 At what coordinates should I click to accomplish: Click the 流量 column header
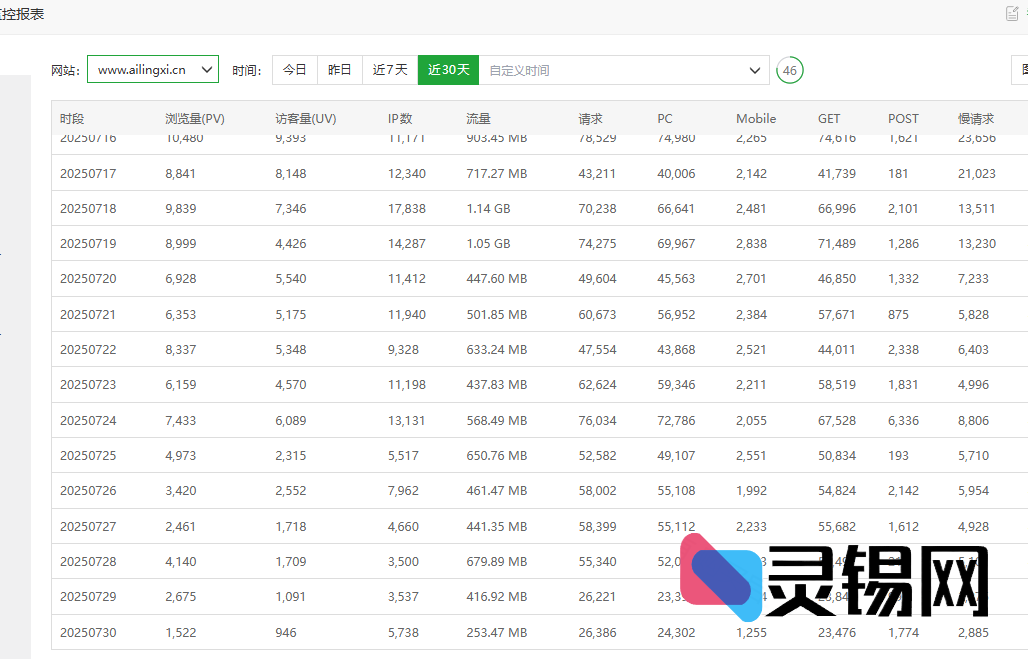[478, 118]
